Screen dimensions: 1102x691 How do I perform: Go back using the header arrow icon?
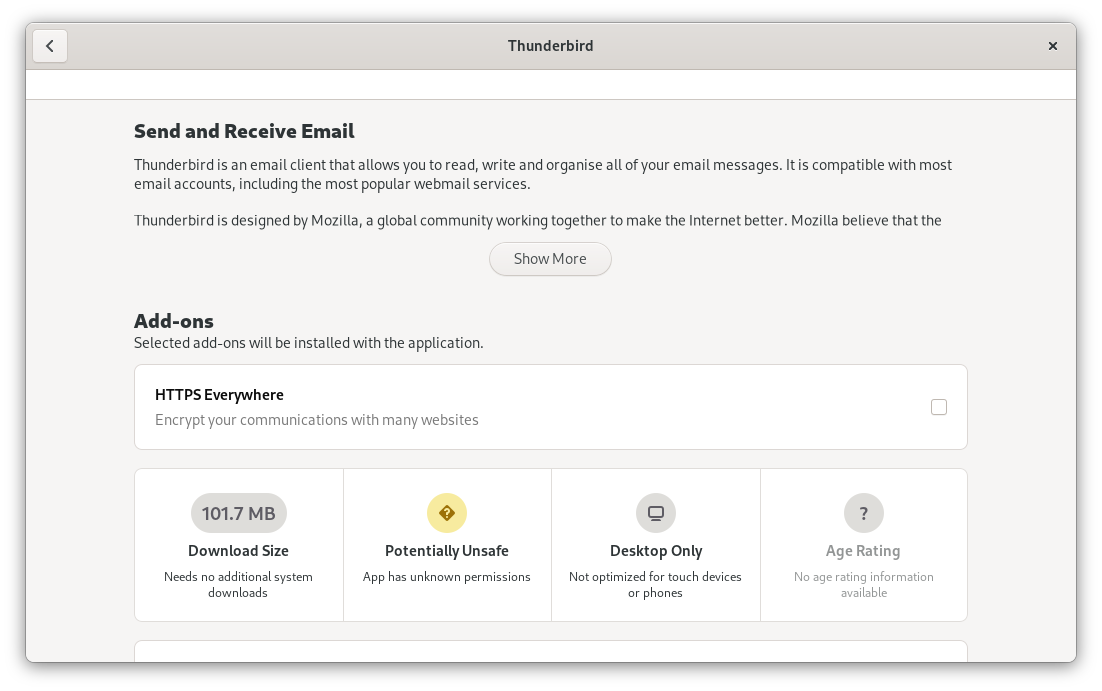[50, 46]
